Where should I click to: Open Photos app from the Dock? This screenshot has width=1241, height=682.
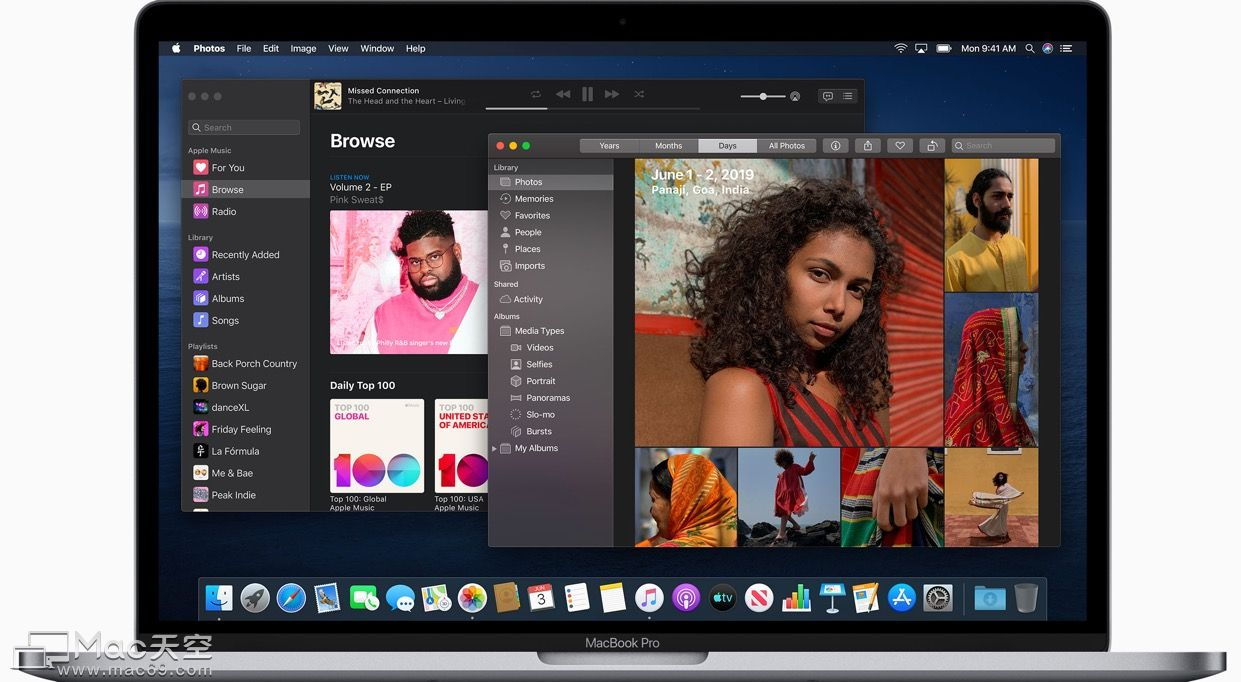click(472, 598)
